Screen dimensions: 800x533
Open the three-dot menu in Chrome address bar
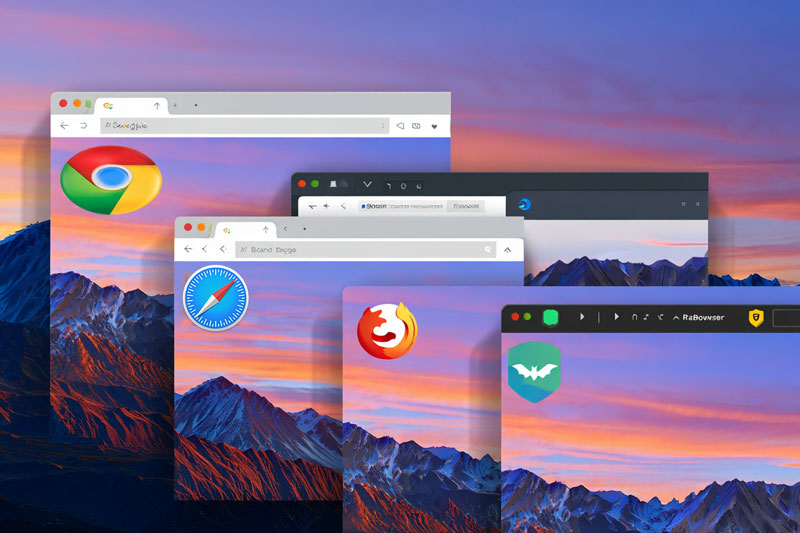click(x=383, y=126)
